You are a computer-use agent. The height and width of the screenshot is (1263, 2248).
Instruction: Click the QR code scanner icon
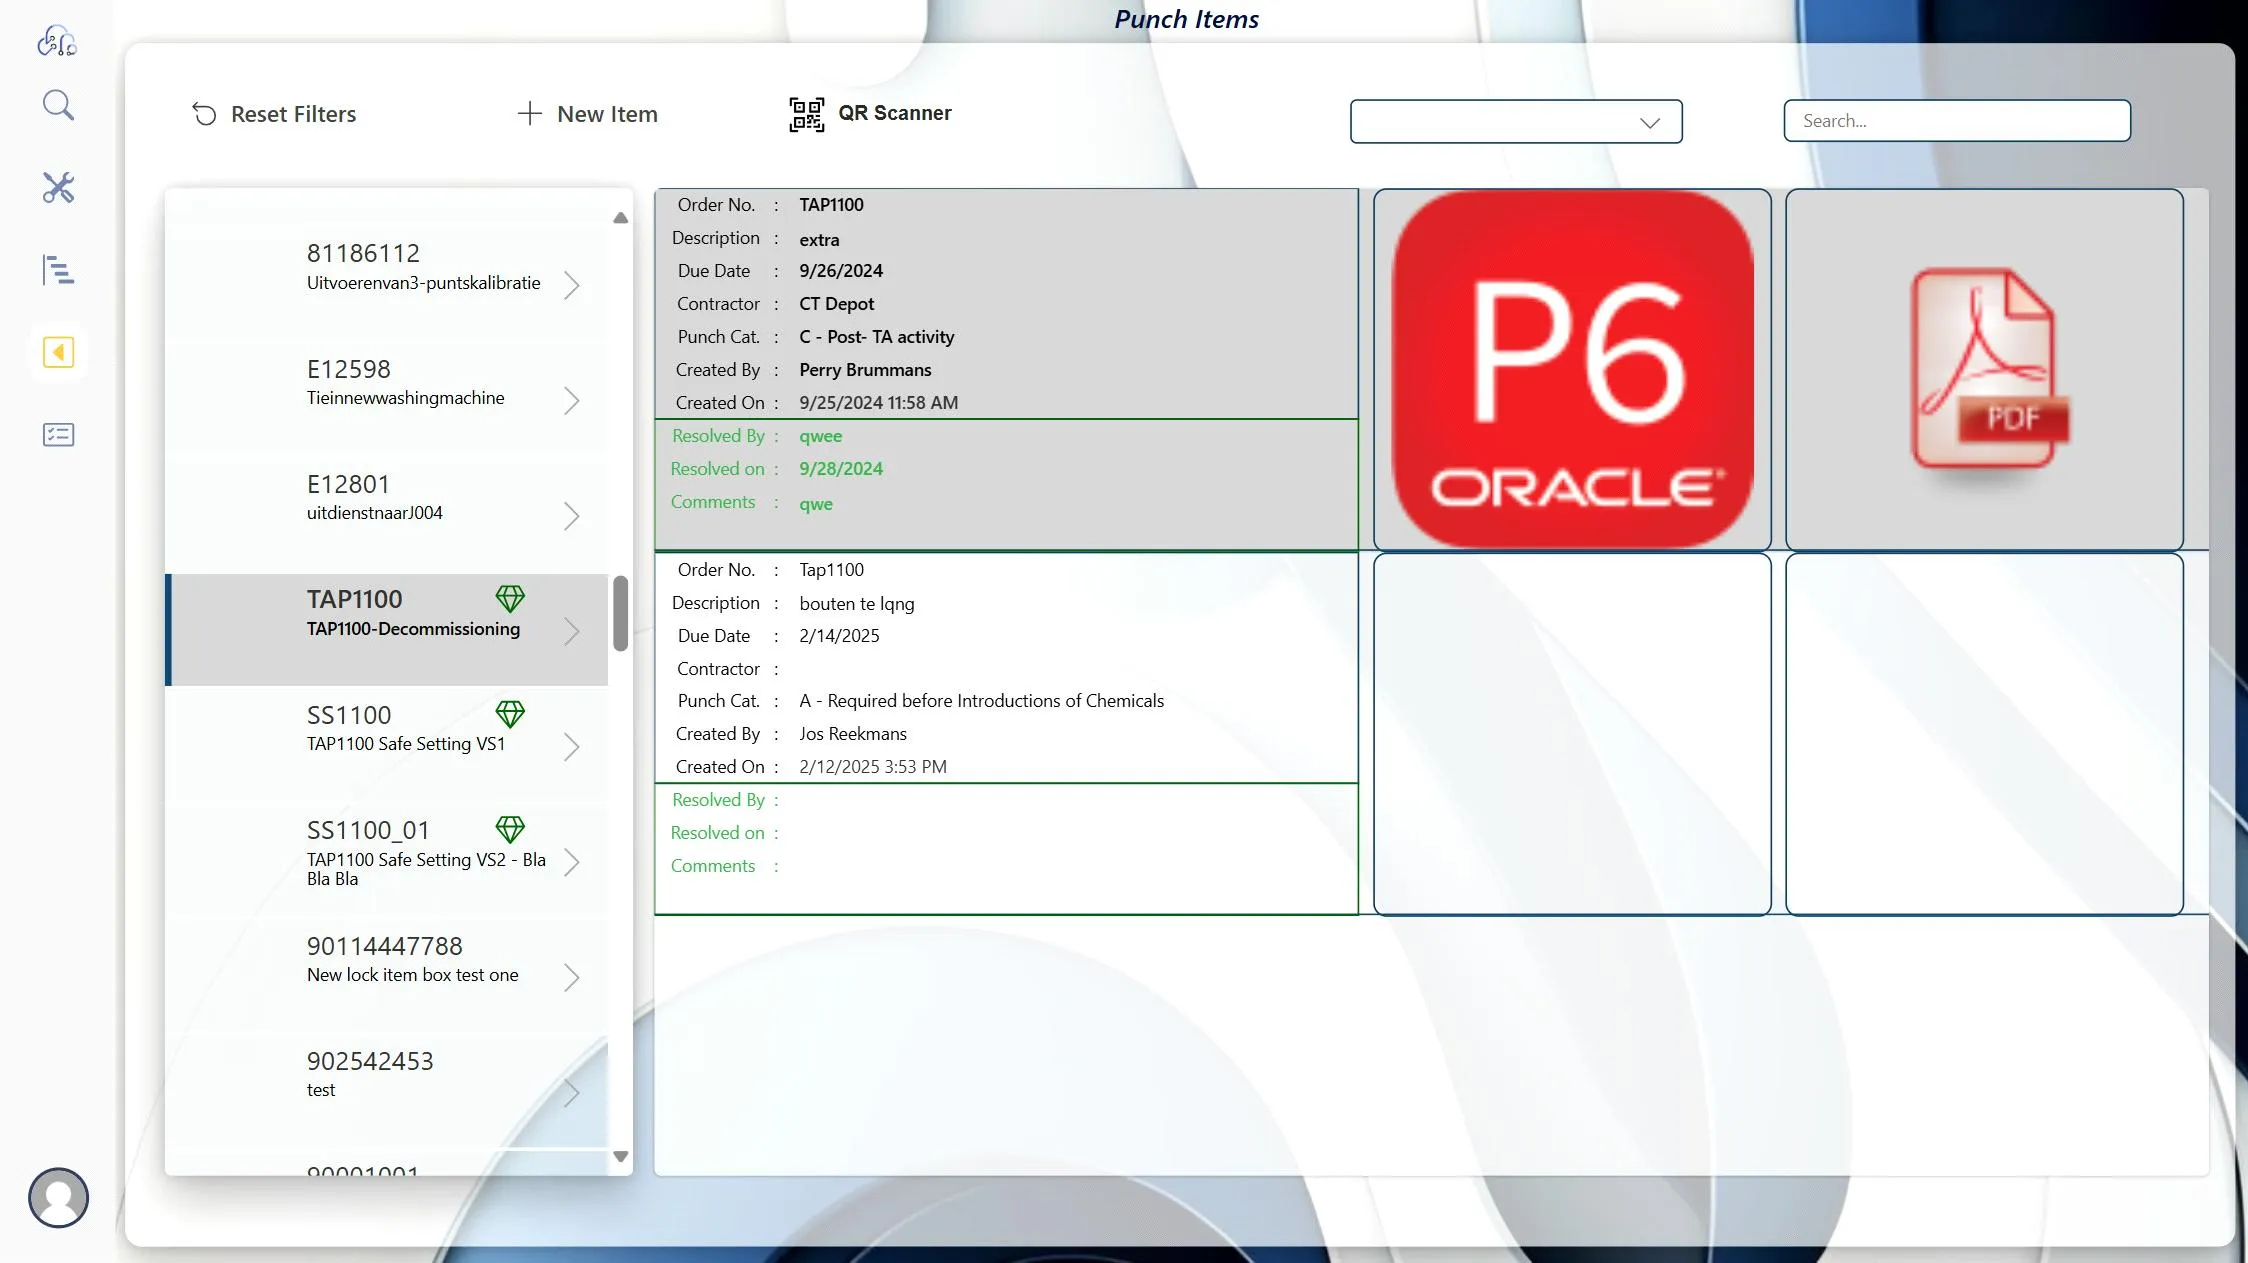[x=806, y=114]
